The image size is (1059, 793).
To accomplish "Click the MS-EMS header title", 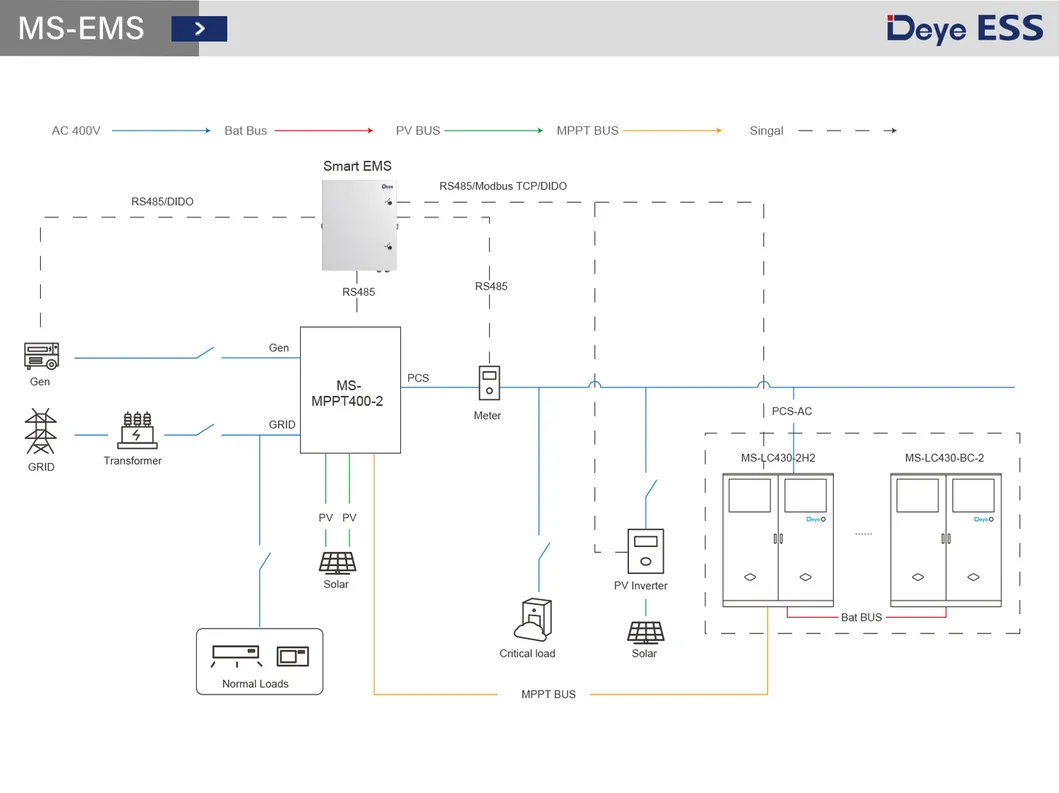I will click(81, 28).
